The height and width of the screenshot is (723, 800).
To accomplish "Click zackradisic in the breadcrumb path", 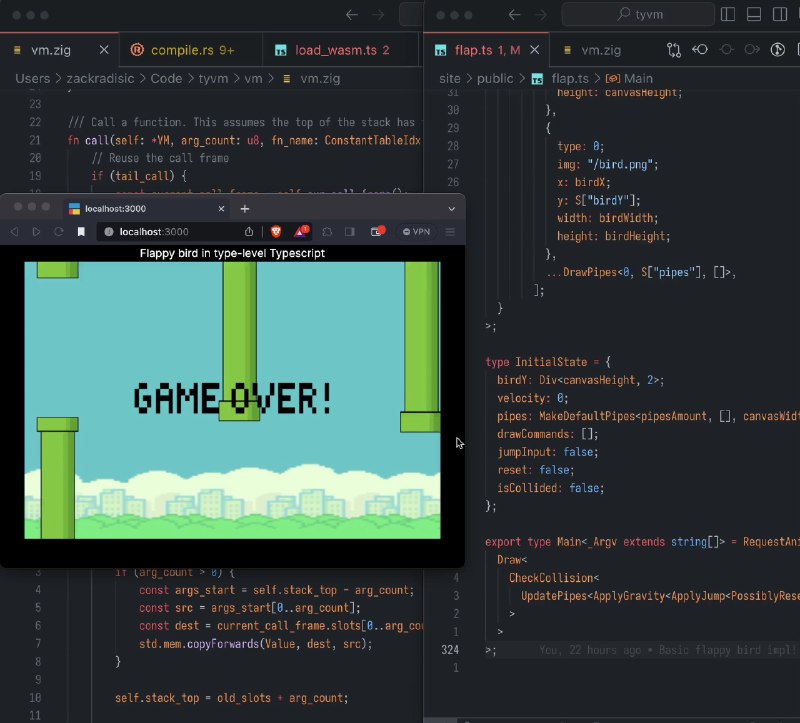I will tap(101, 79).
